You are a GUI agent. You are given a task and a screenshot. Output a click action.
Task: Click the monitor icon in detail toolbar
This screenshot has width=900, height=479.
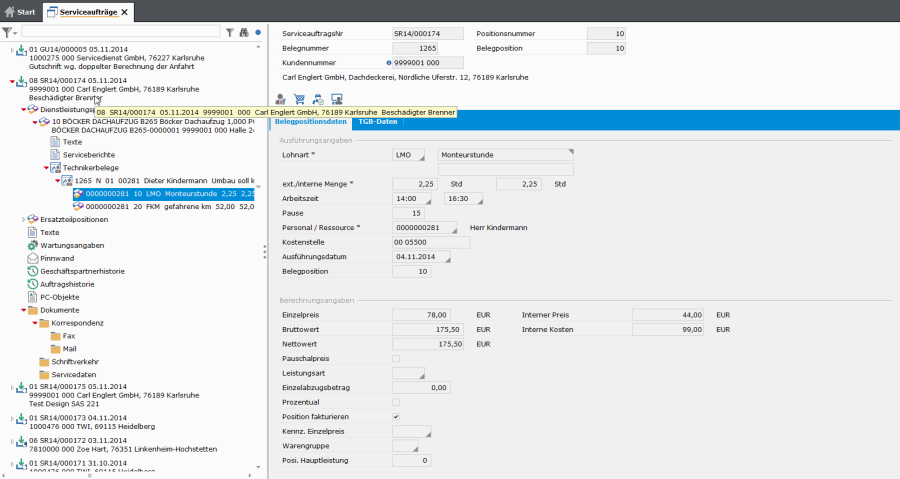coord(337,99)
